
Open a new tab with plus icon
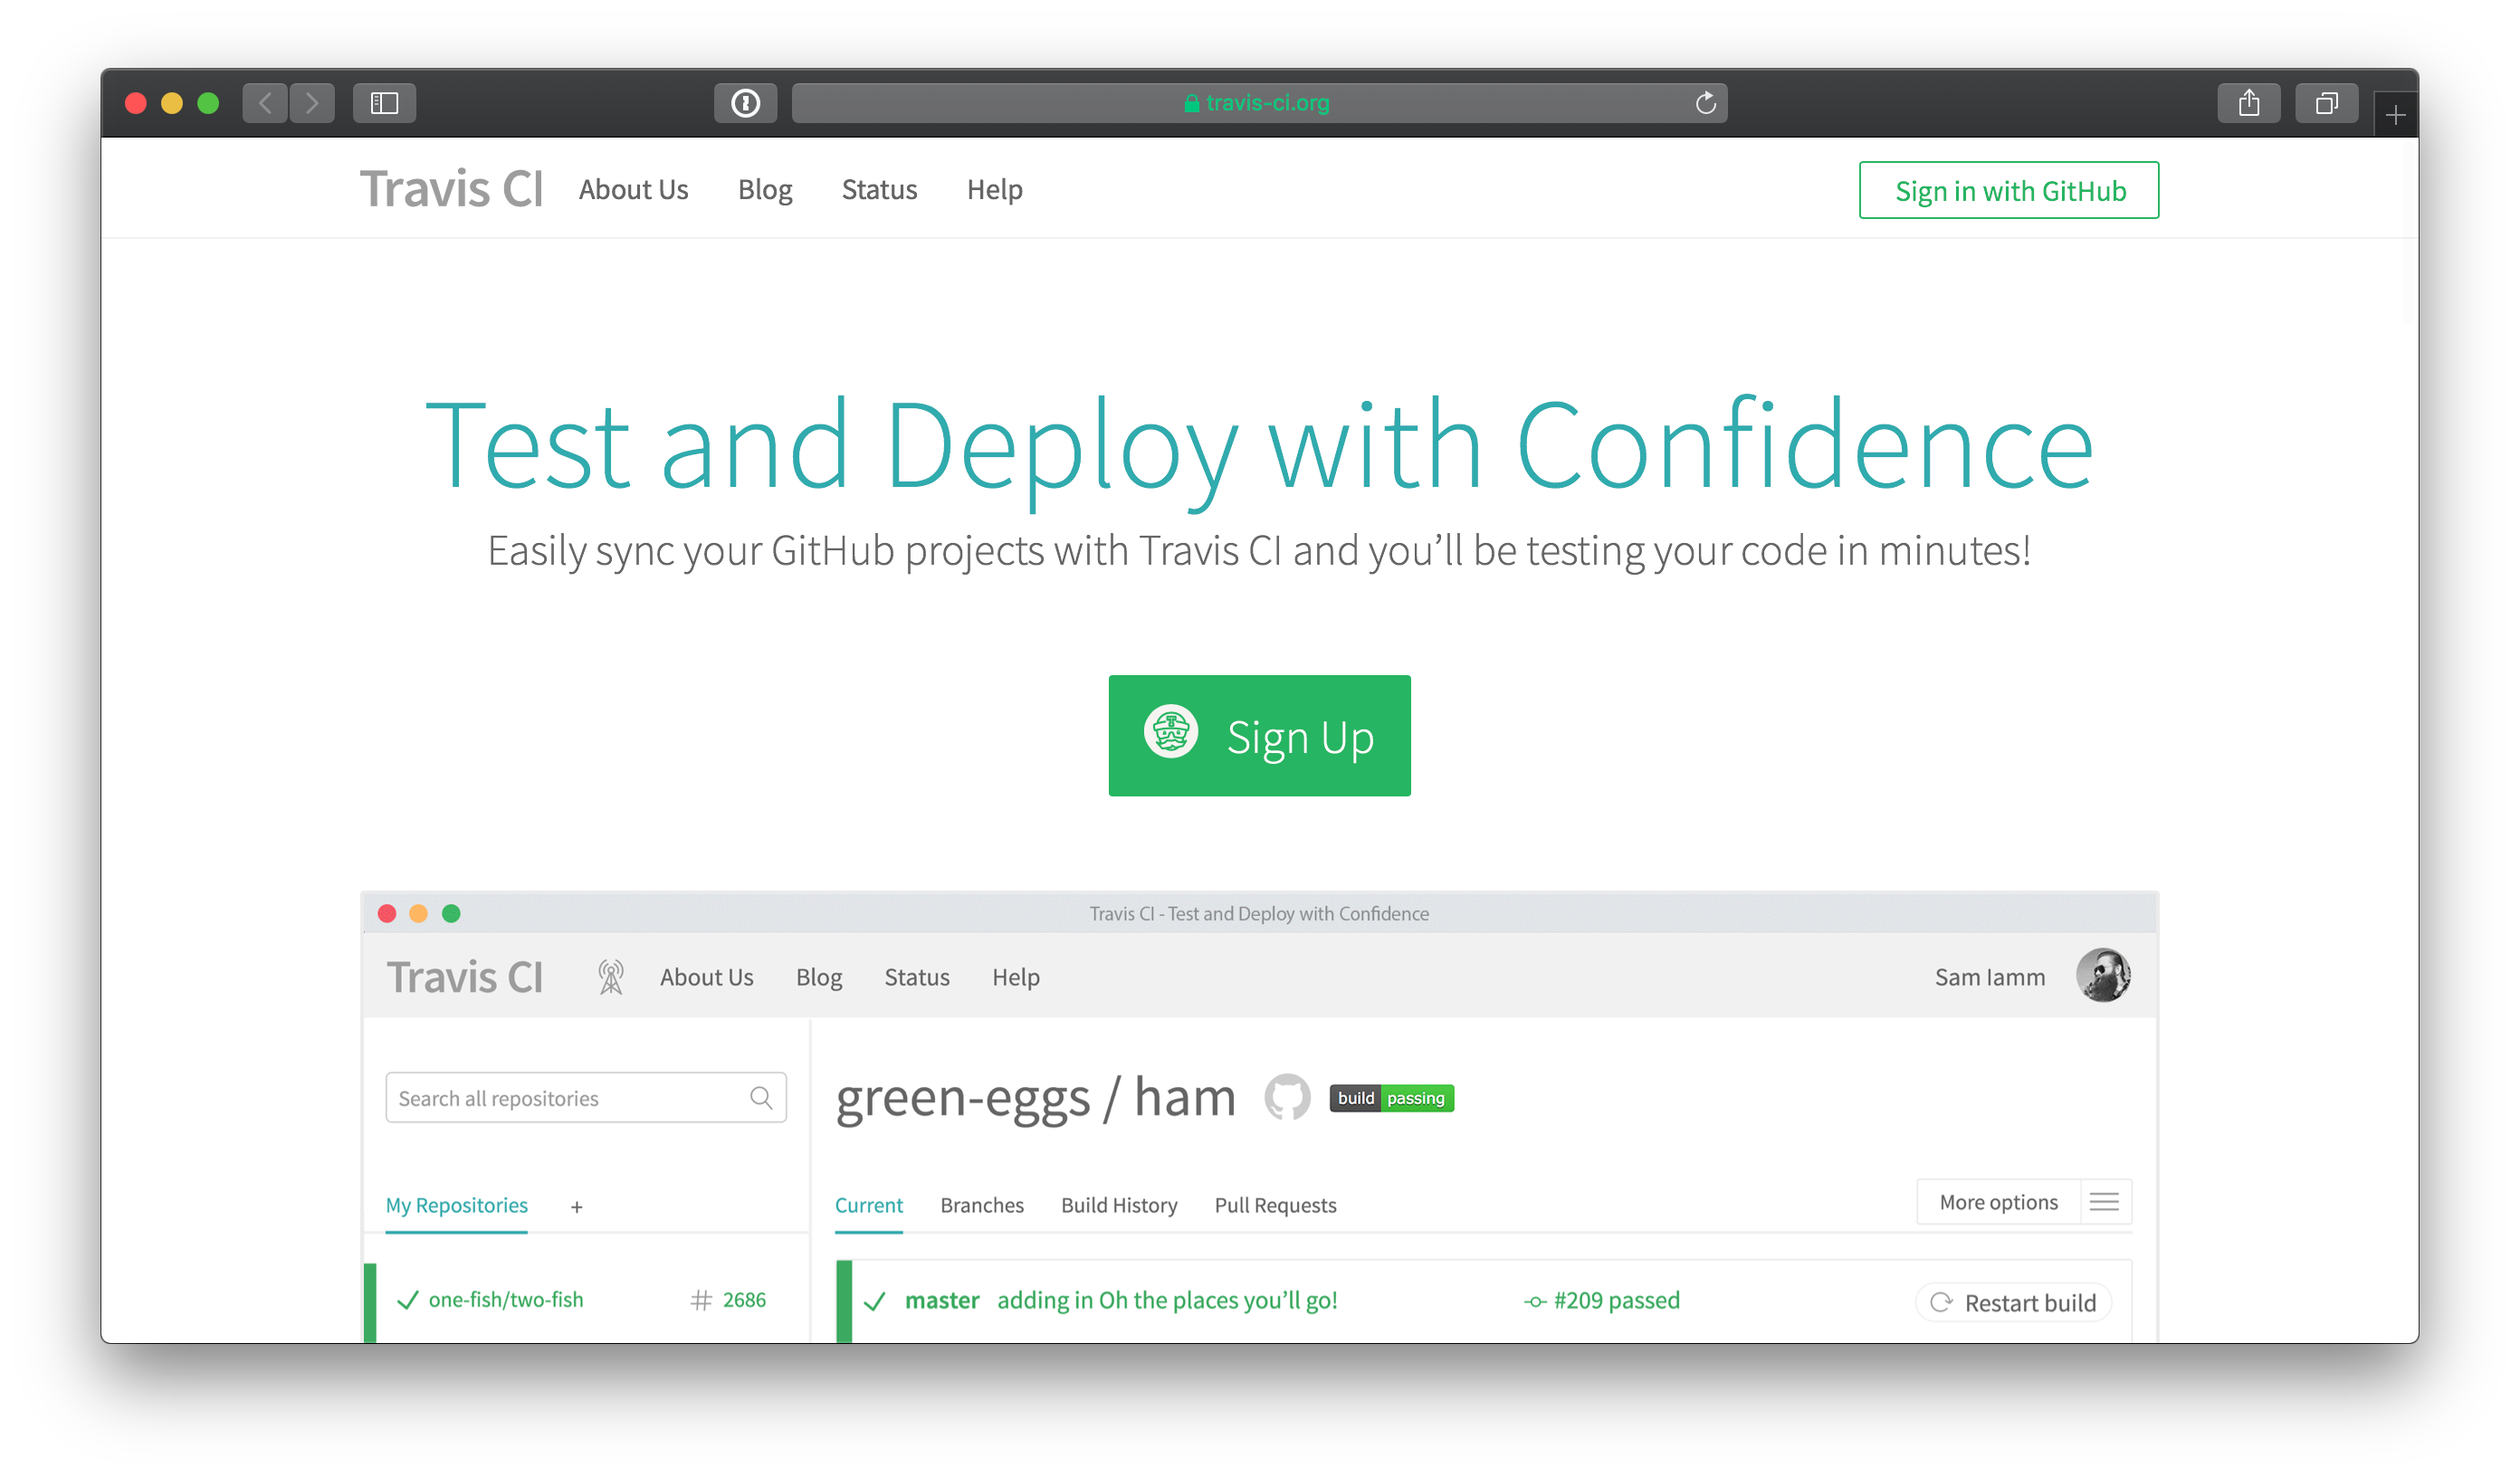tap(2395, 115)
